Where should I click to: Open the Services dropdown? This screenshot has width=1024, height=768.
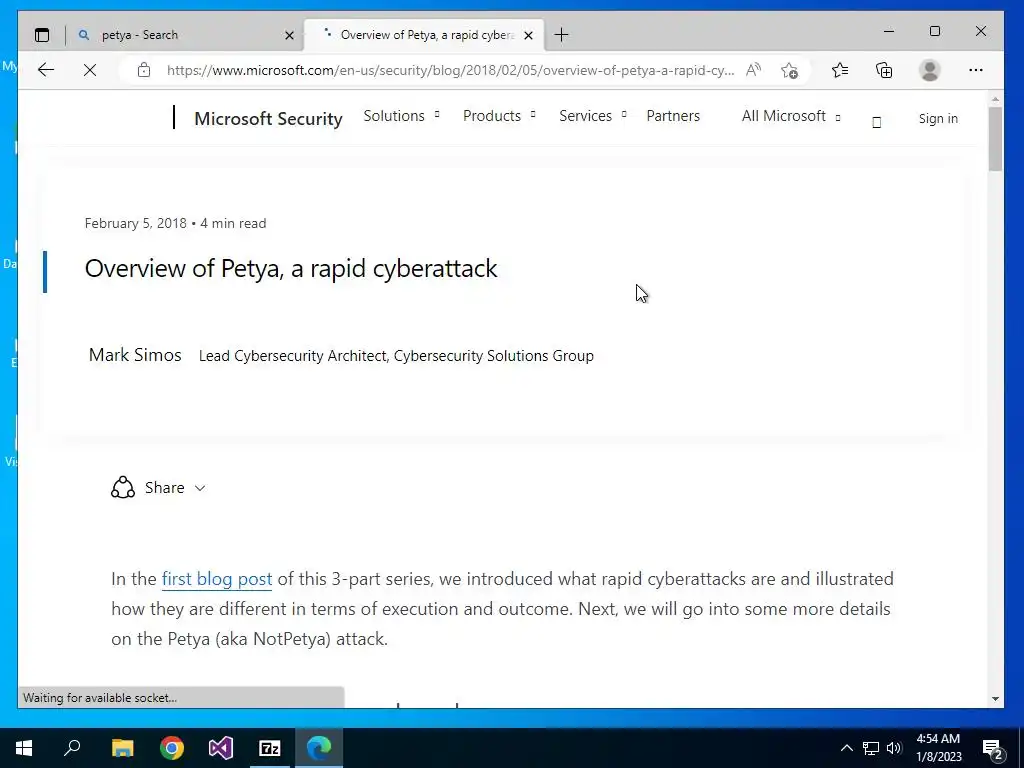coord(592,116)
